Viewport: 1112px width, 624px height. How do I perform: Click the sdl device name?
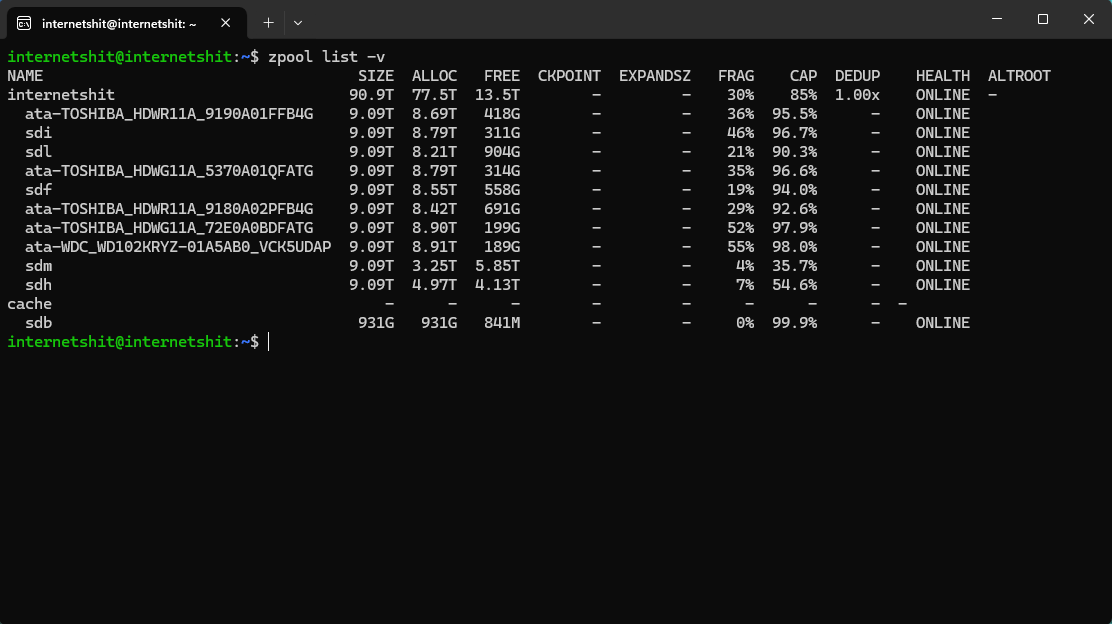click(38, 152)
